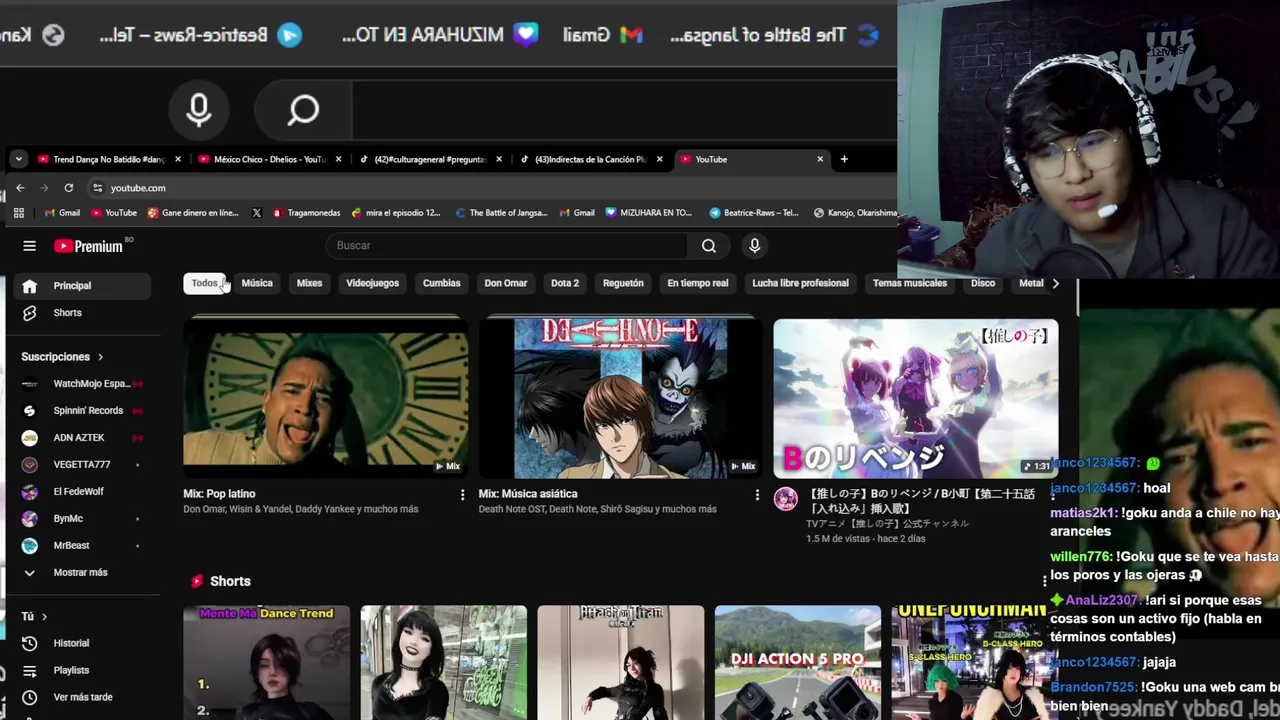The height and width of the screenshot is (720, 1280).
Task: Play the Death Note mix thumbnail
Action: [620, 398]
